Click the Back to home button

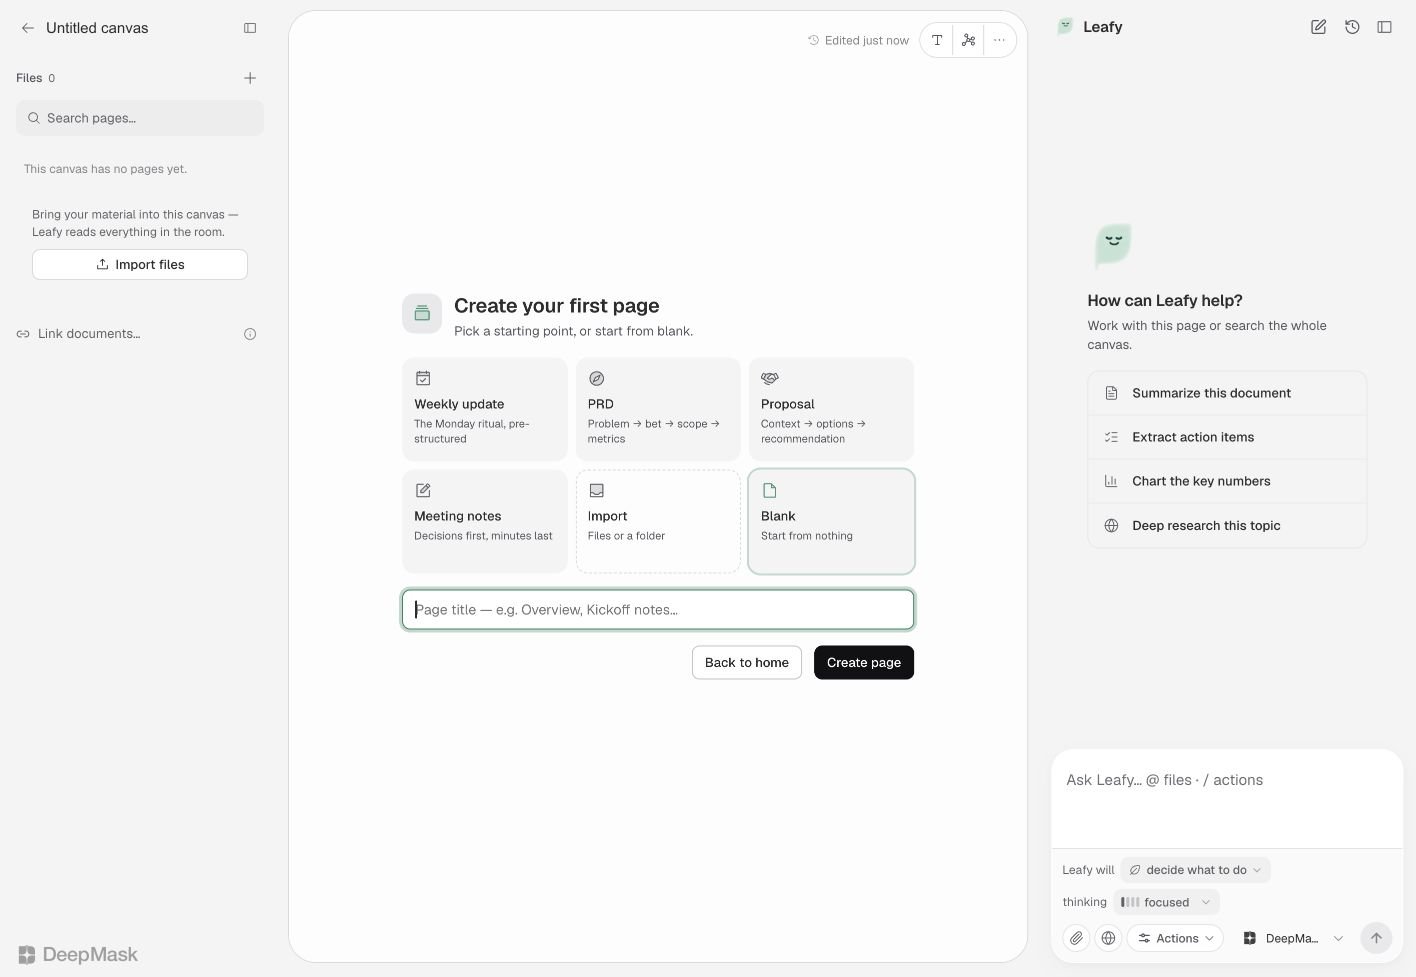[x=747, y=663]
